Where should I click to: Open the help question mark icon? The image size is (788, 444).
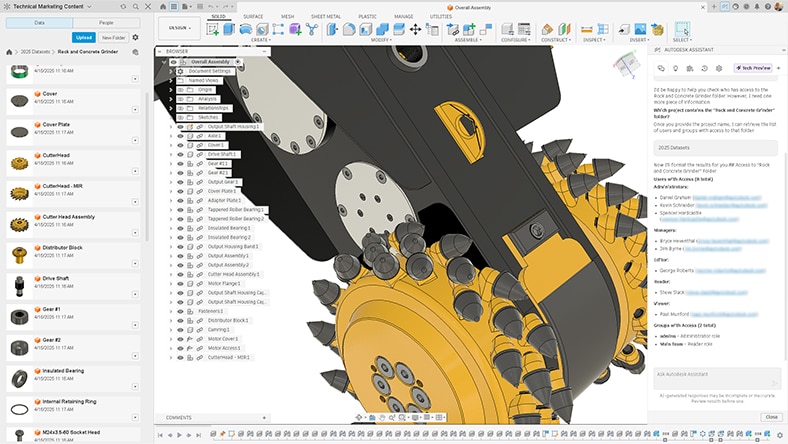tap(767, 7)
